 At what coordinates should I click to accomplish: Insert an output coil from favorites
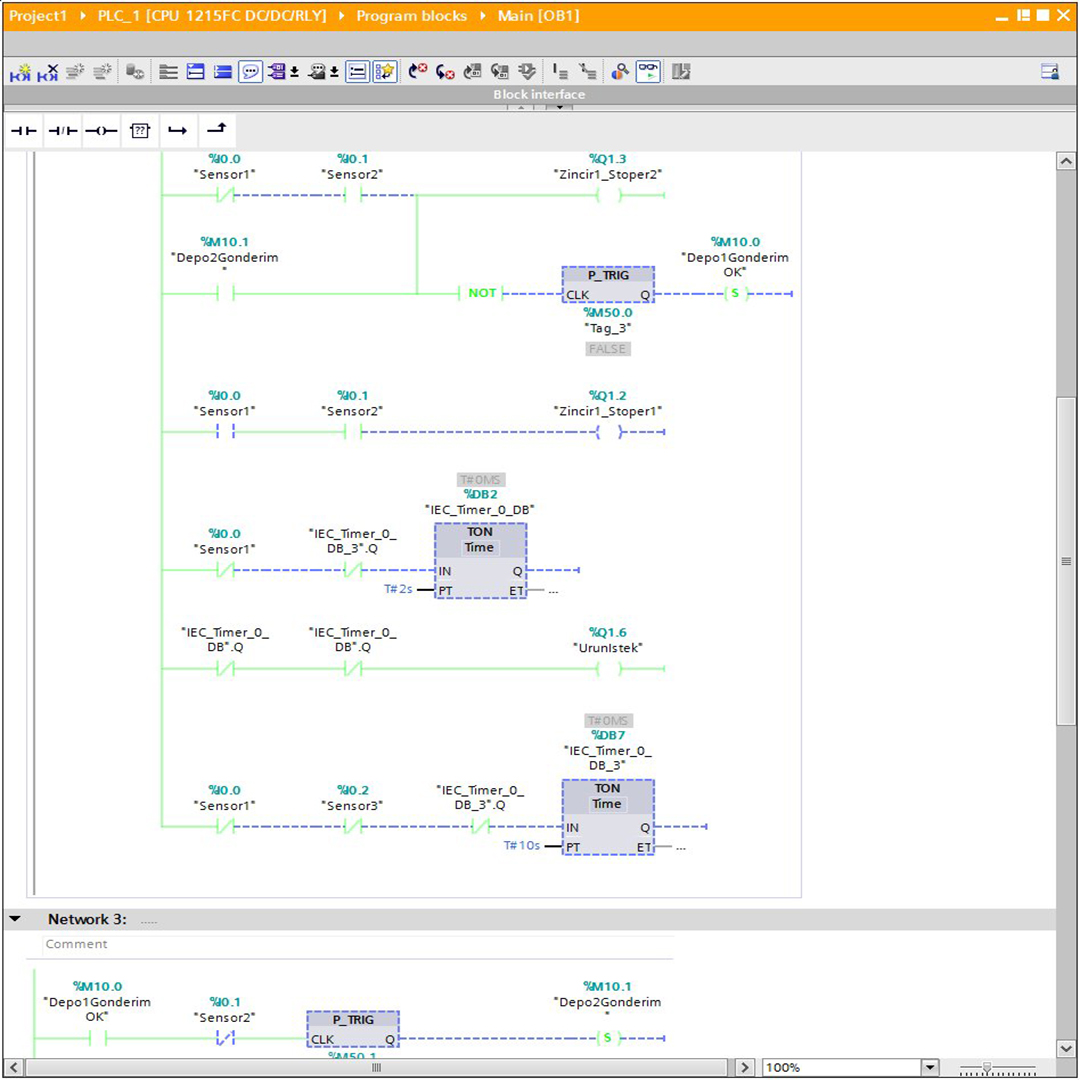pyautogui.click(x=101, y=131)
